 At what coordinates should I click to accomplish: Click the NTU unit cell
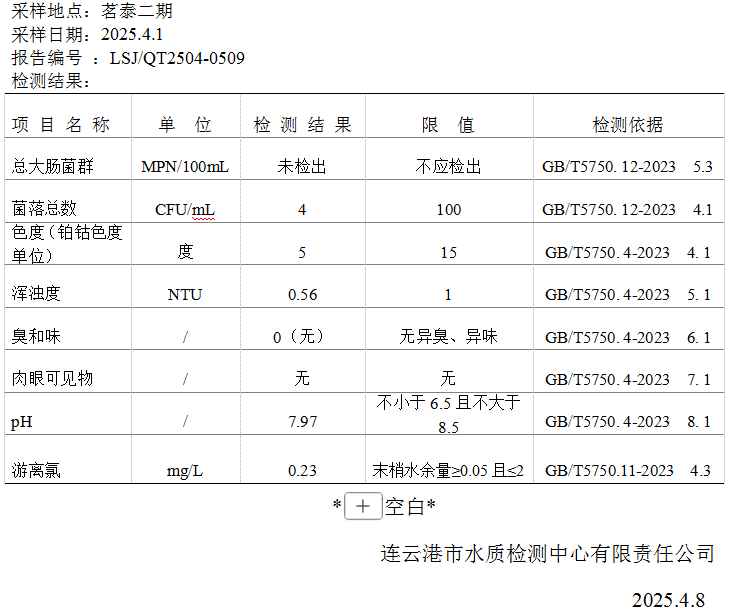pos(184,294)
